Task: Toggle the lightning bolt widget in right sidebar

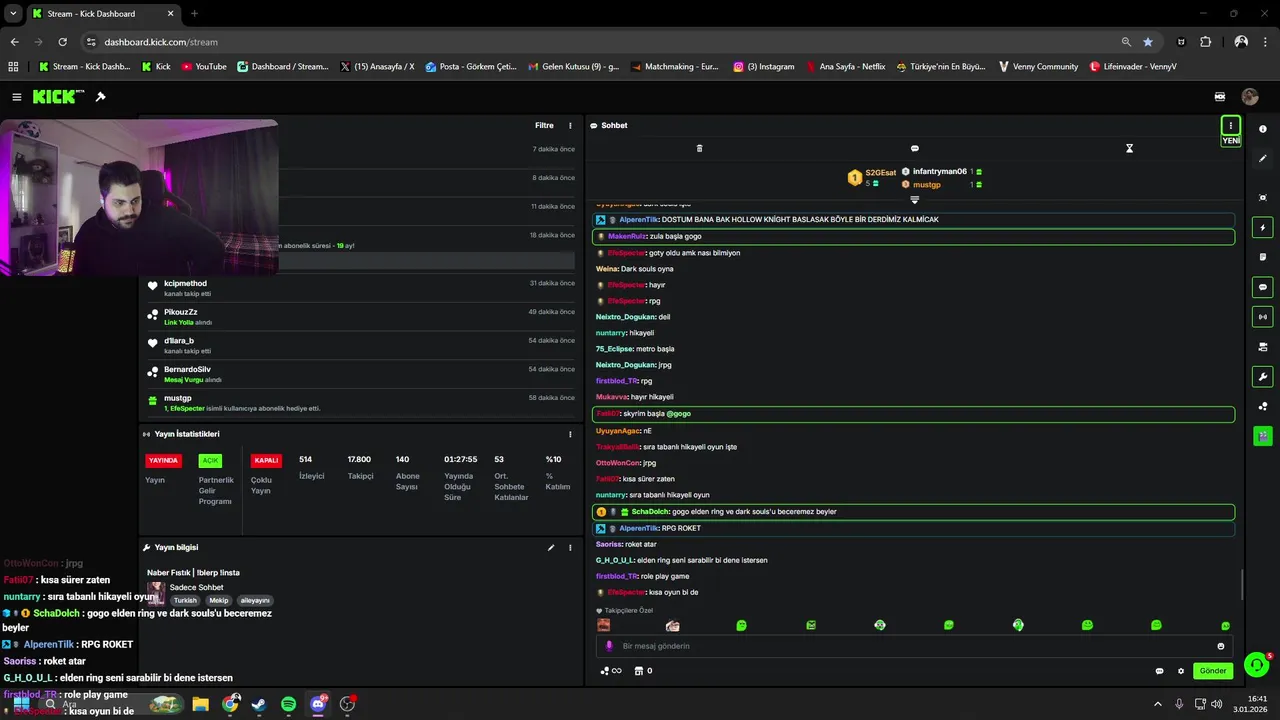Action: (x=1263, y=228)
